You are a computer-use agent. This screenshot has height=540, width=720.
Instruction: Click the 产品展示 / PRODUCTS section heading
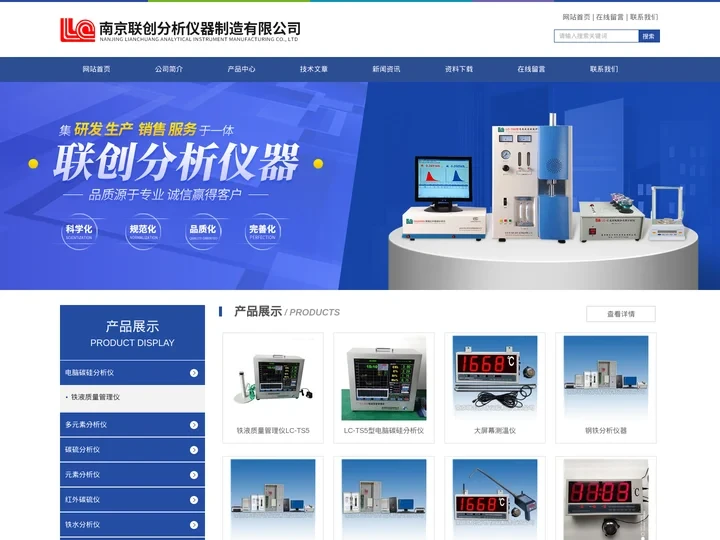pyautogui.click(x=287, y=312)
